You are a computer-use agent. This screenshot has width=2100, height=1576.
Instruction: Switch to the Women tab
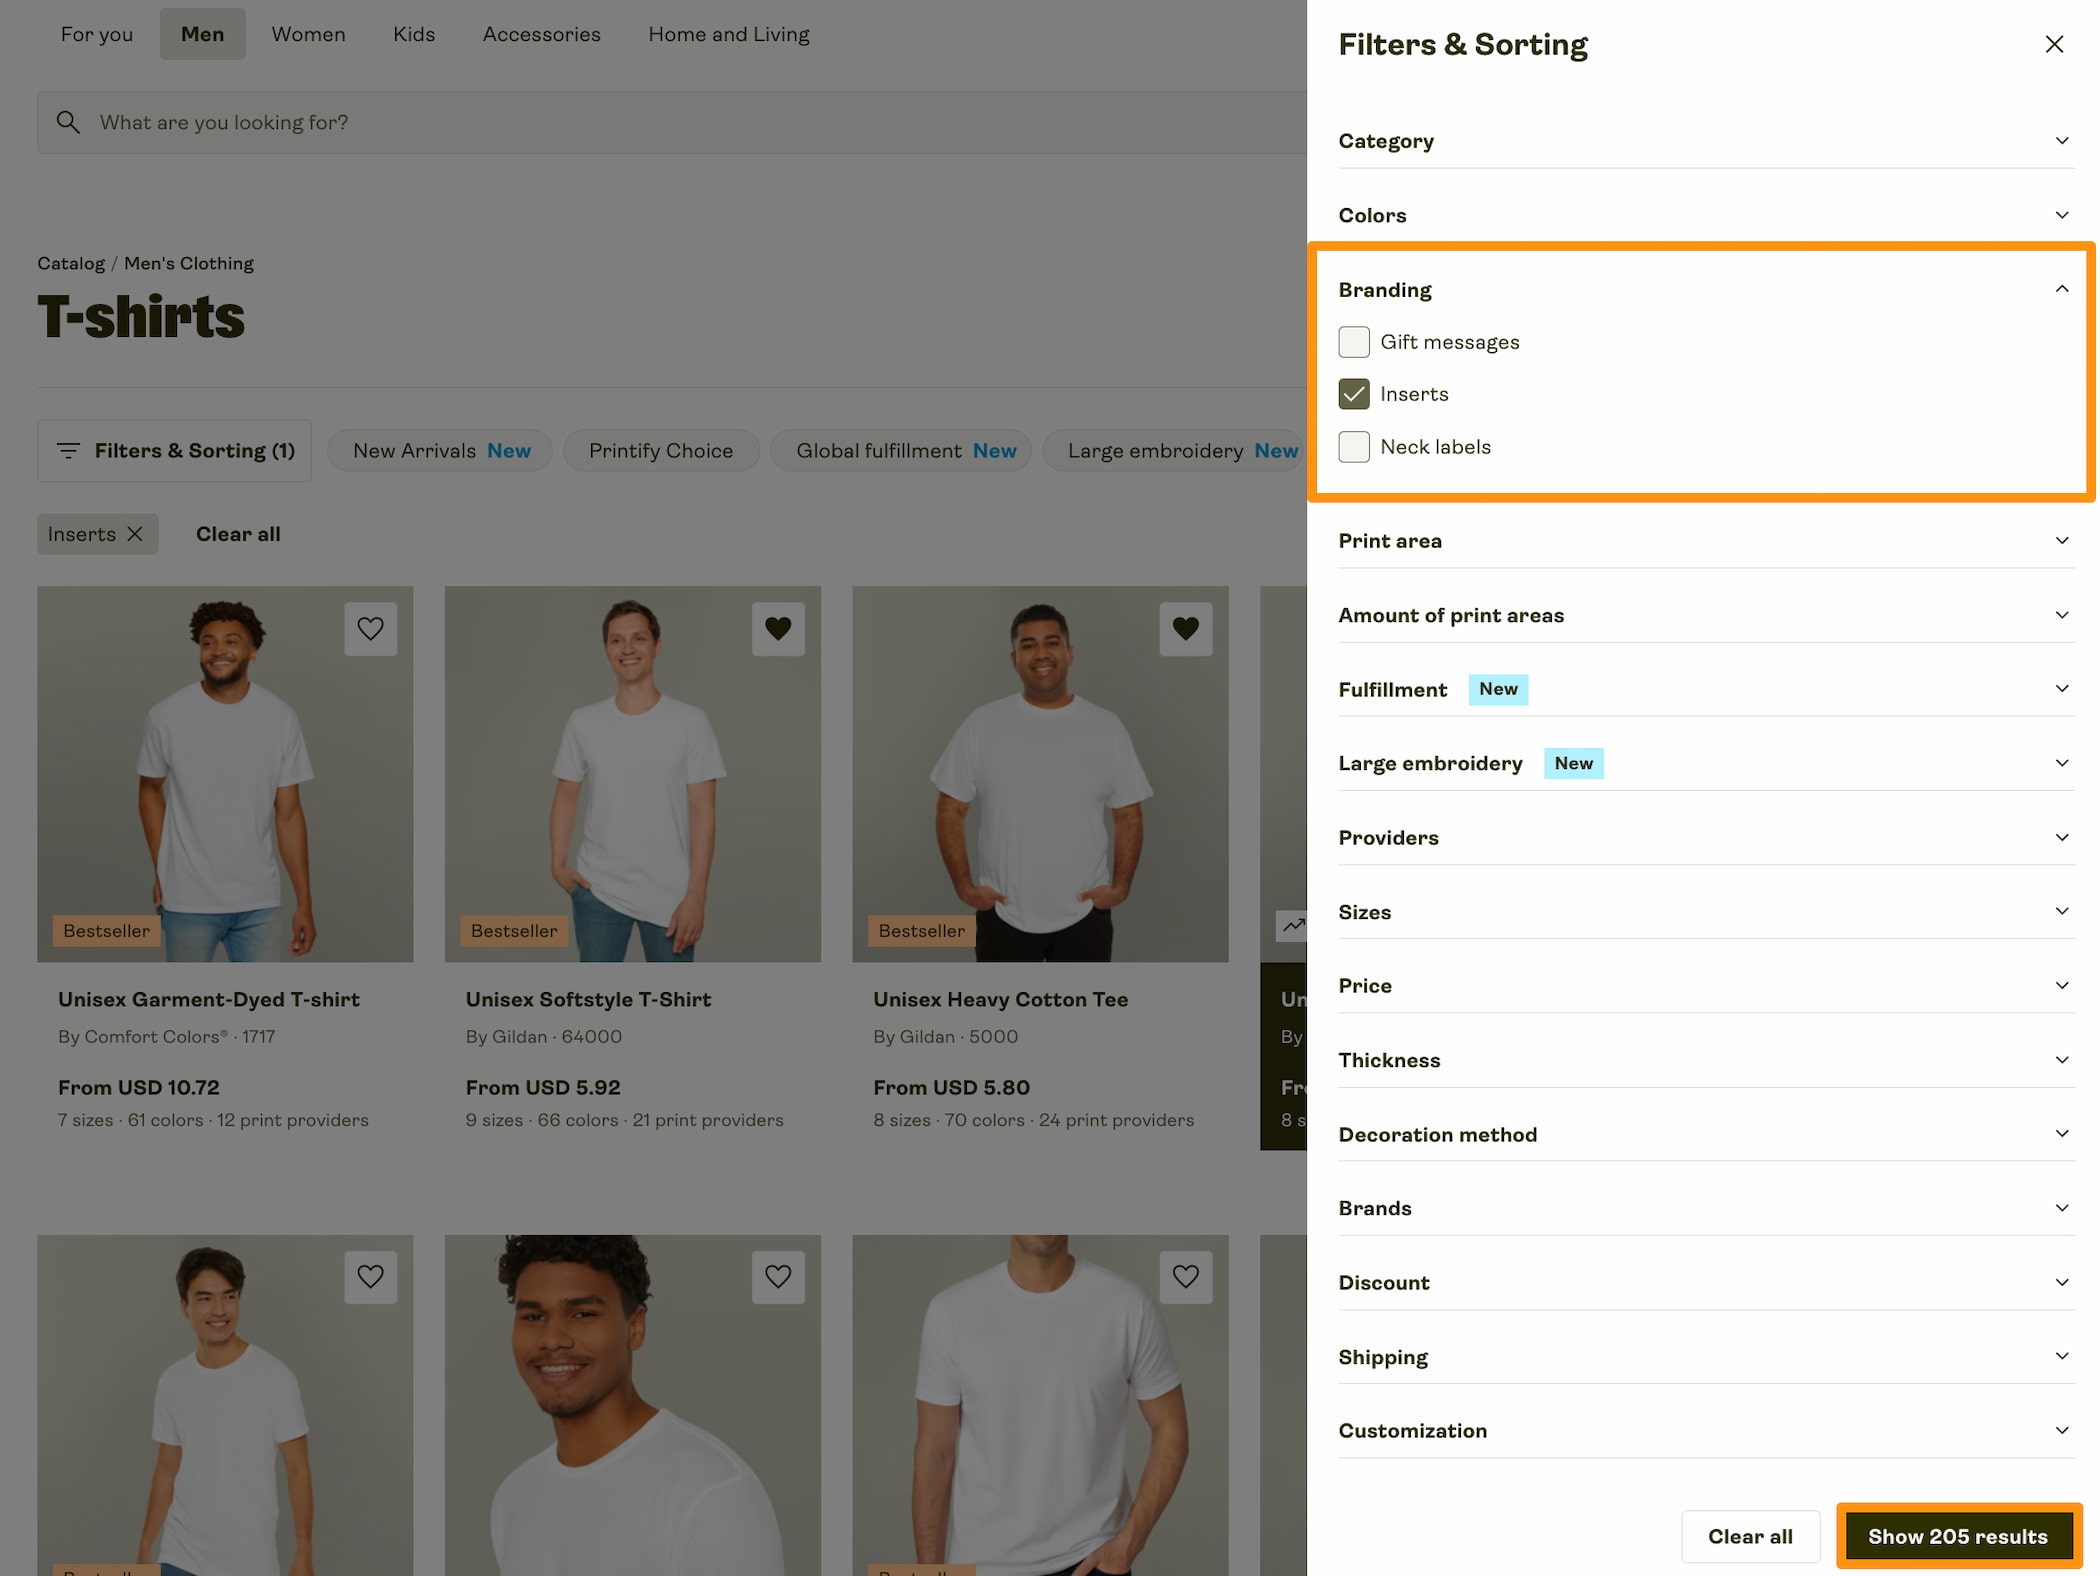tap(308, 34)
